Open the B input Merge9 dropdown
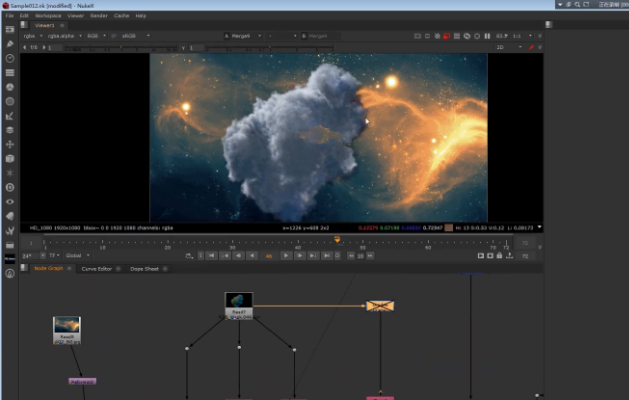The image size is (629, 400). (320, 36)
